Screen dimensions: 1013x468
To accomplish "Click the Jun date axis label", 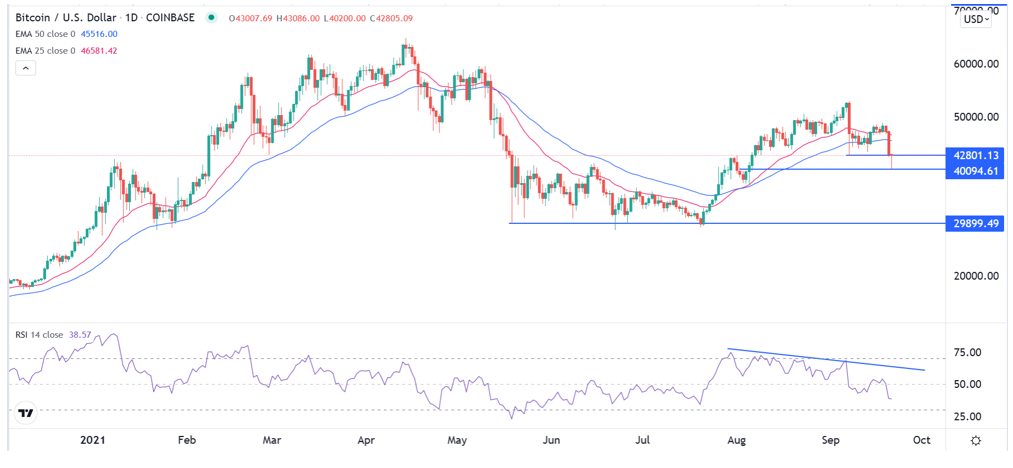I will point(550,441).
